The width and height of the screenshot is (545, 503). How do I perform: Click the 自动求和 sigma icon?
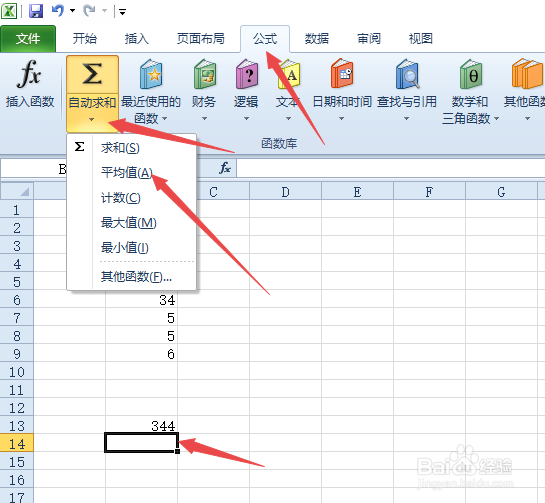(x=92, y=74)
